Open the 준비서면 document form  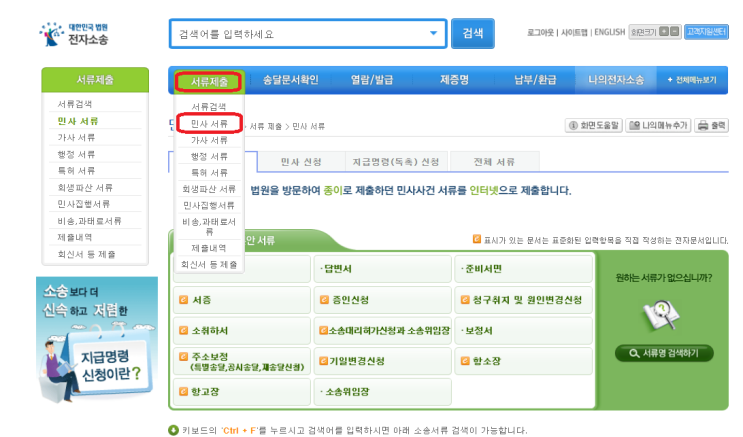click(x=524, y=269)
